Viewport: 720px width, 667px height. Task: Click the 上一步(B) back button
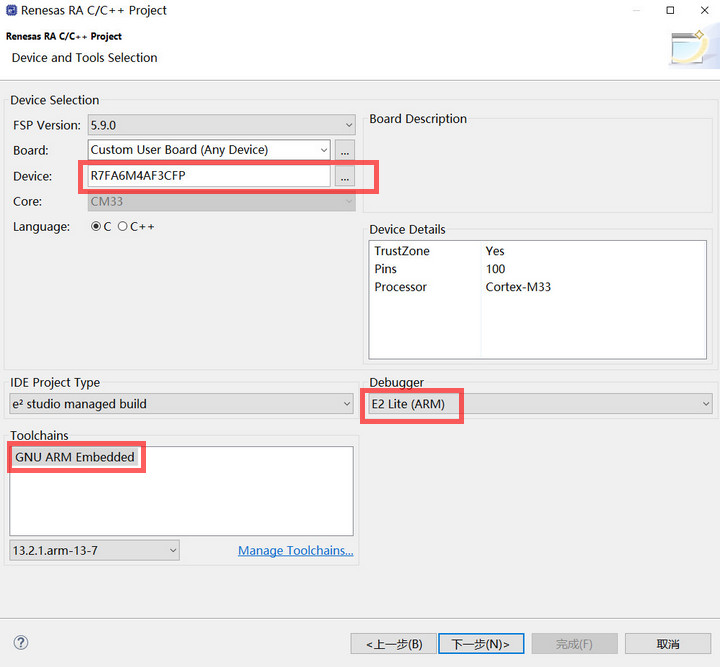click(394, 644)
